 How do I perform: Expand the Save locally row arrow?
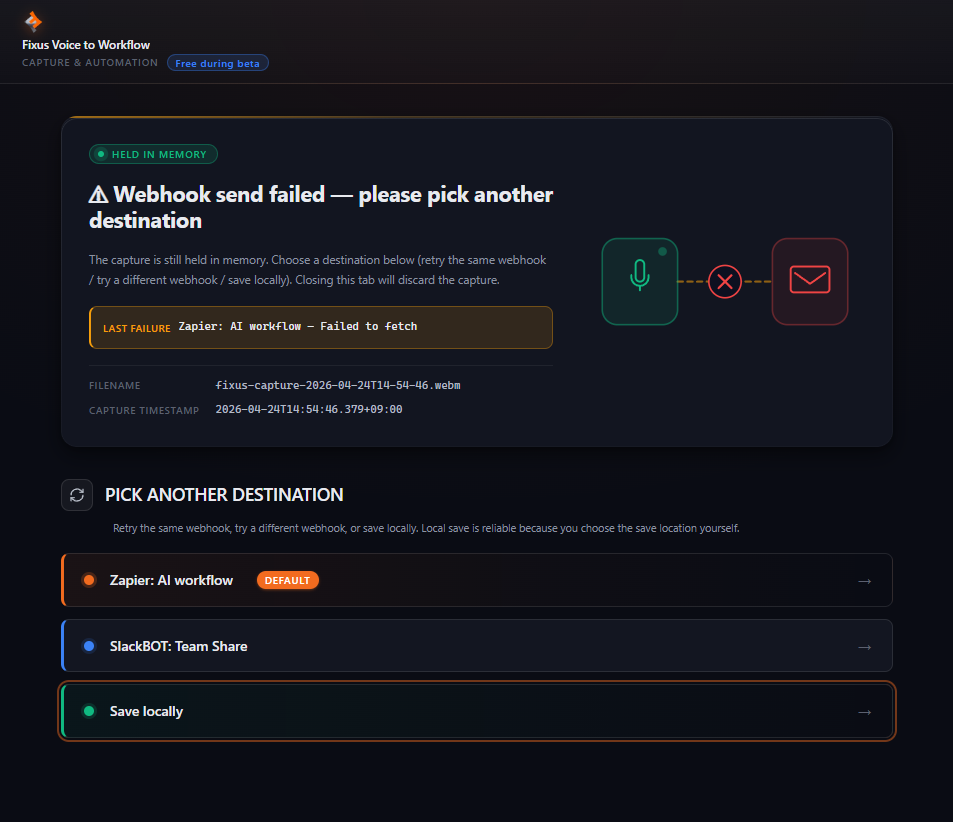(x=864, y=711)
